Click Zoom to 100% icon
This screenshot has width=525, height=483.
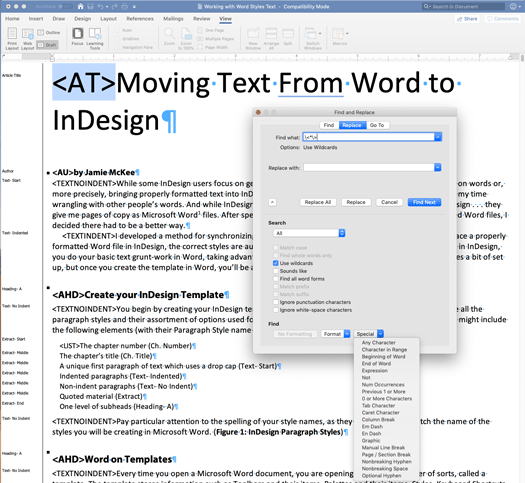tap(186, 38)
